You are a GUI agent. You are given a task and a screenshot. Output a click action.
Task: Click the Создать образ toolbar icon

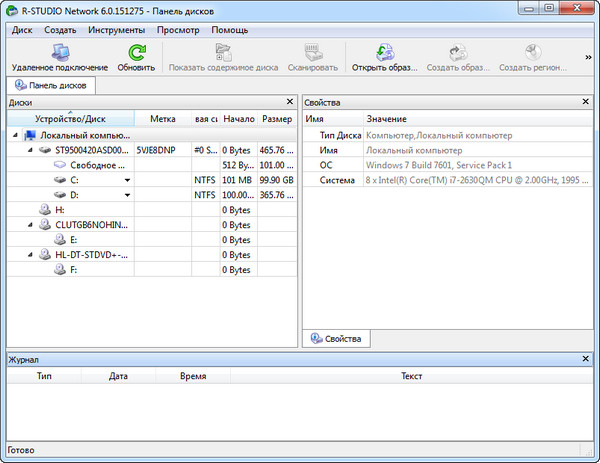coord(458,52)
